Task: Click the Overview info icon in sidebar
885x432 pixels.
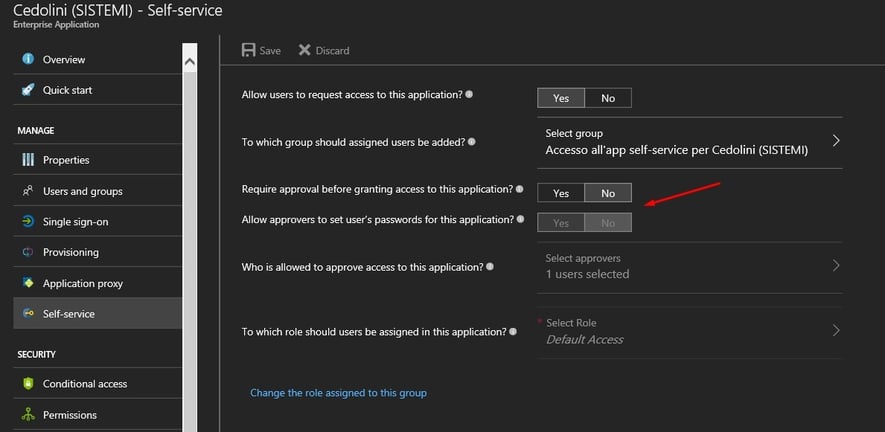Action: [x=27, y=60]
